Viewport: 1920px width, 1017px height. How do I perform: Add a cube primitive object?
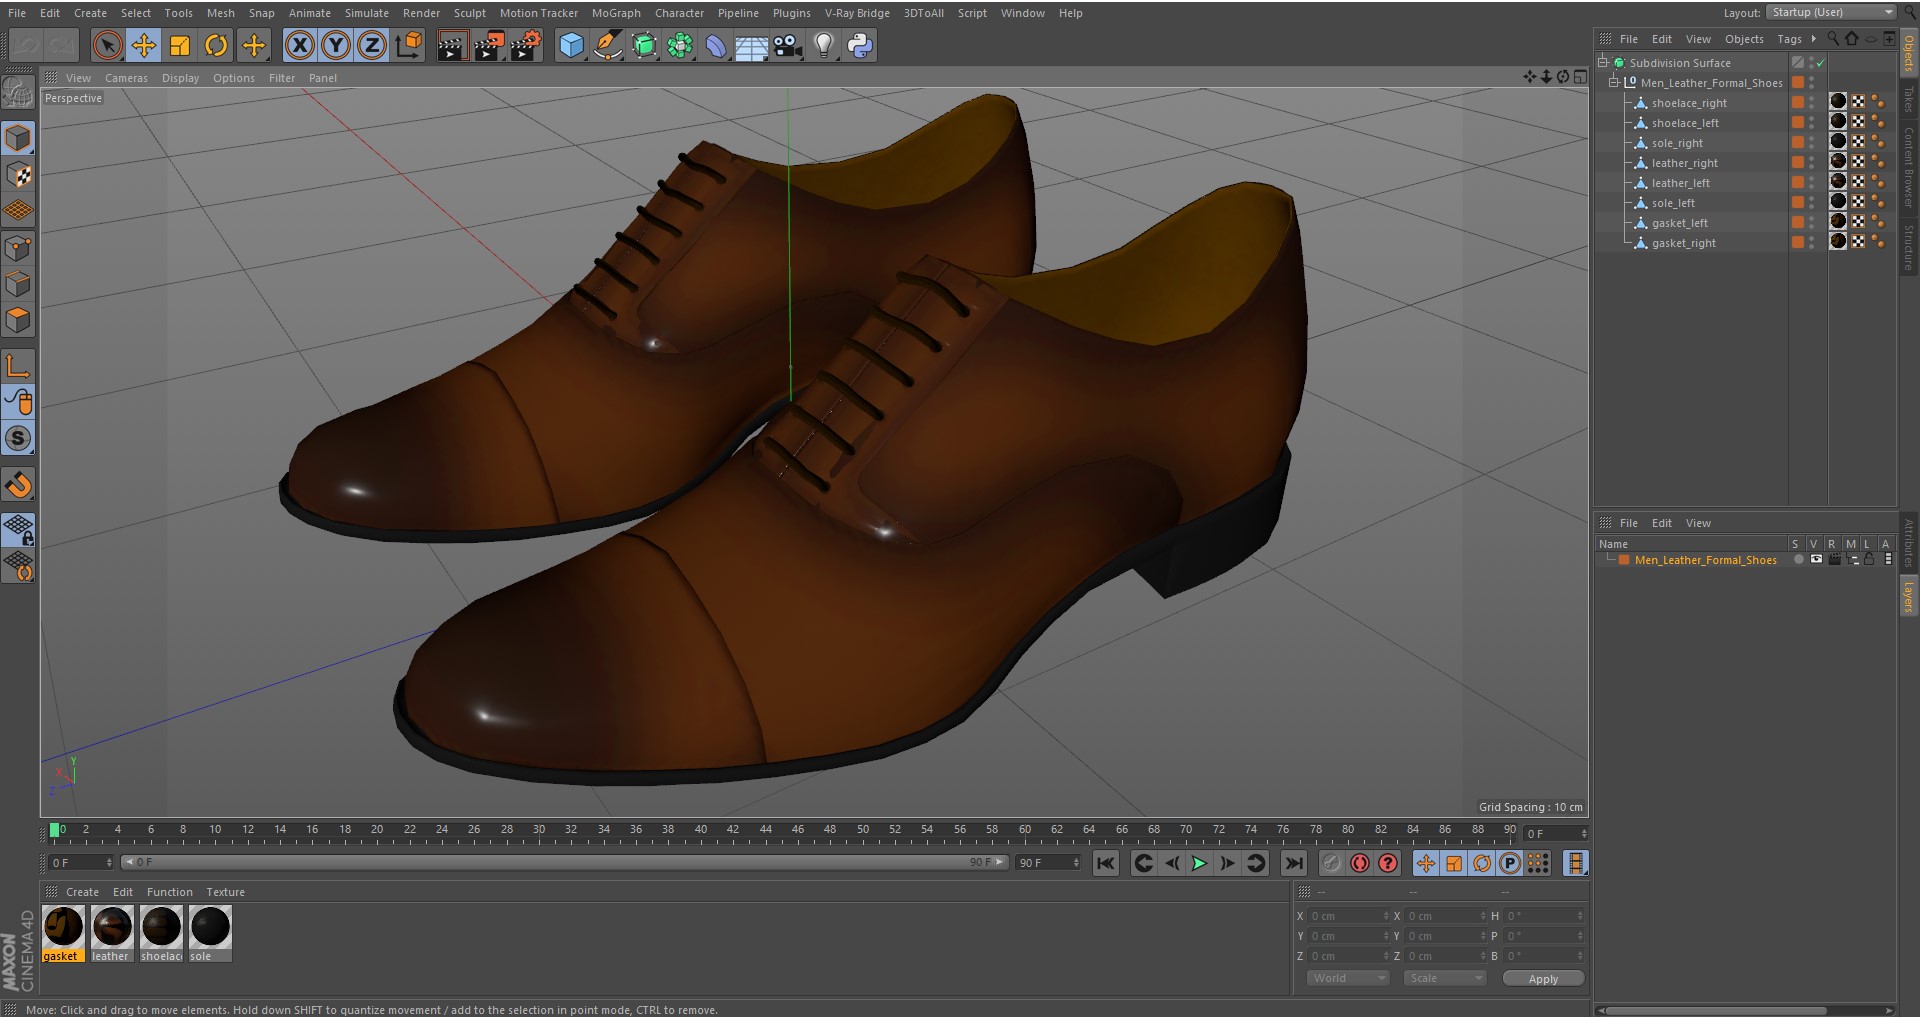(571, 45)
